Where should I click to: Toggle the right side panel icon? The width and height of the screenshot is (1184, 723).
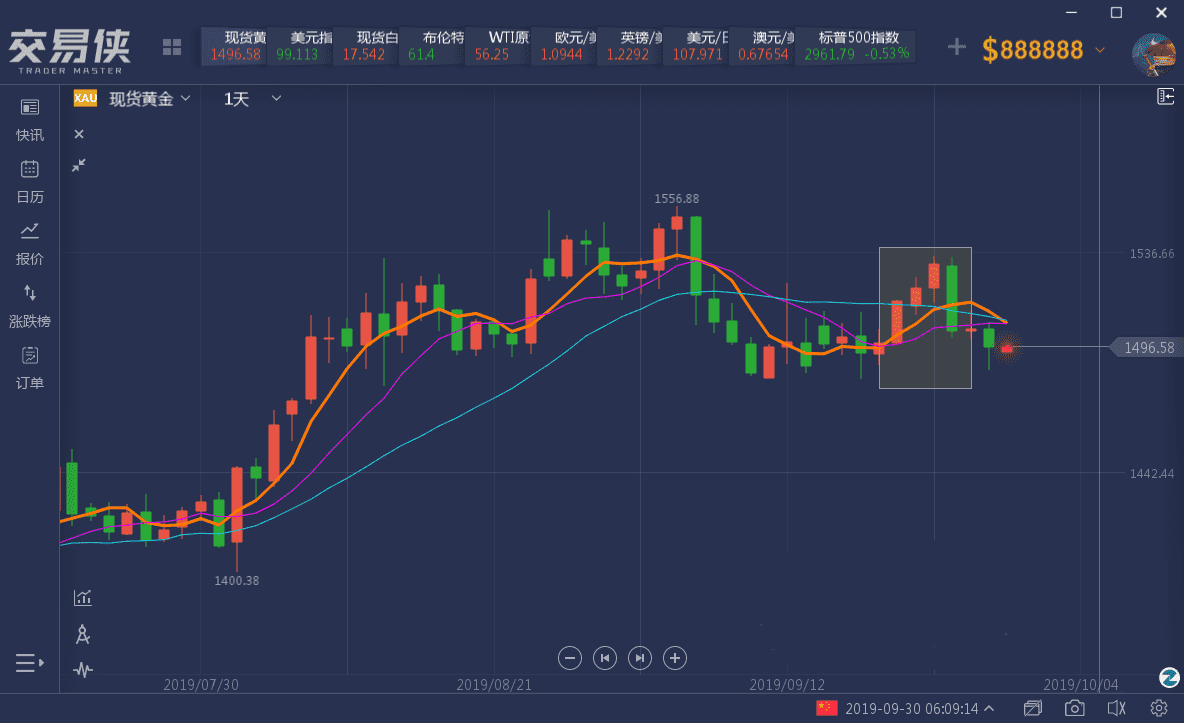click(1165, 96)
